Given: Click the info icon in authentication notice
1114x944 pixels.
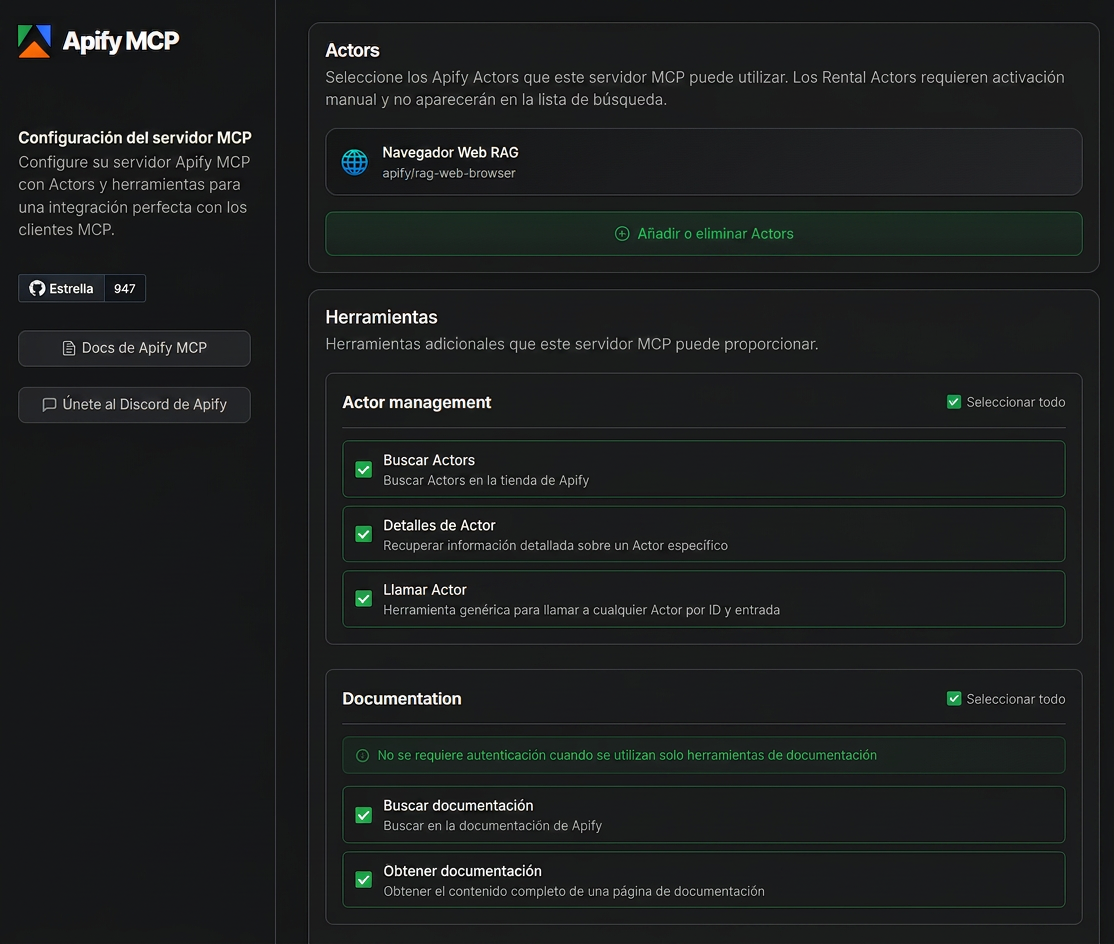Looking at the screenshot, I should [x=362, y=756].
